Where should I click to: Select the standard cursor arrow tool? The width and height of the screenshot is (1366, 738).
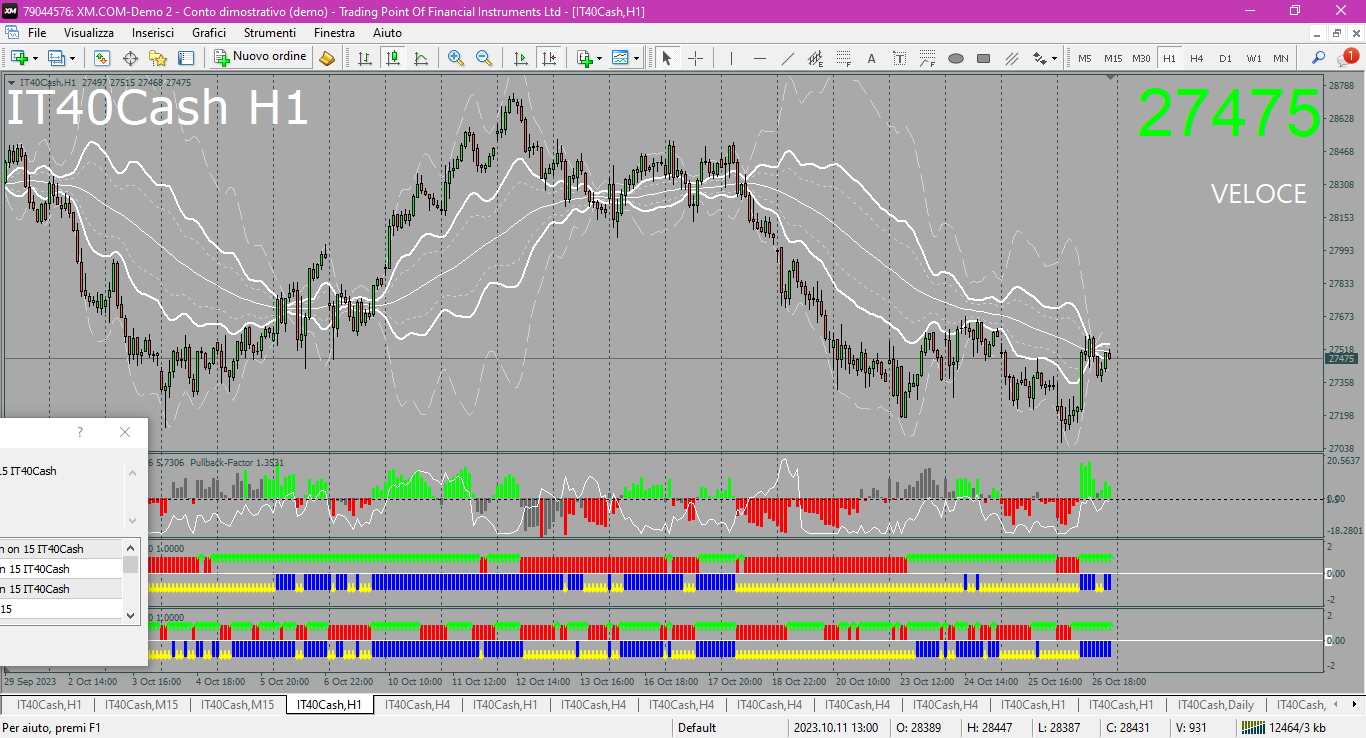tap(667, 58)
